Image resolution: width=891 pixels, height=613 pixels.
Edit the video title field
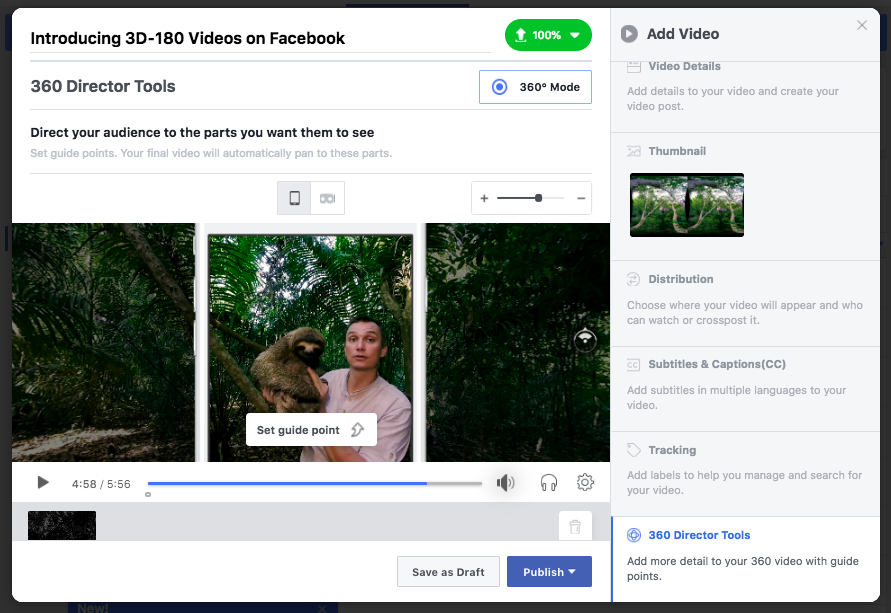click(260, 38)
